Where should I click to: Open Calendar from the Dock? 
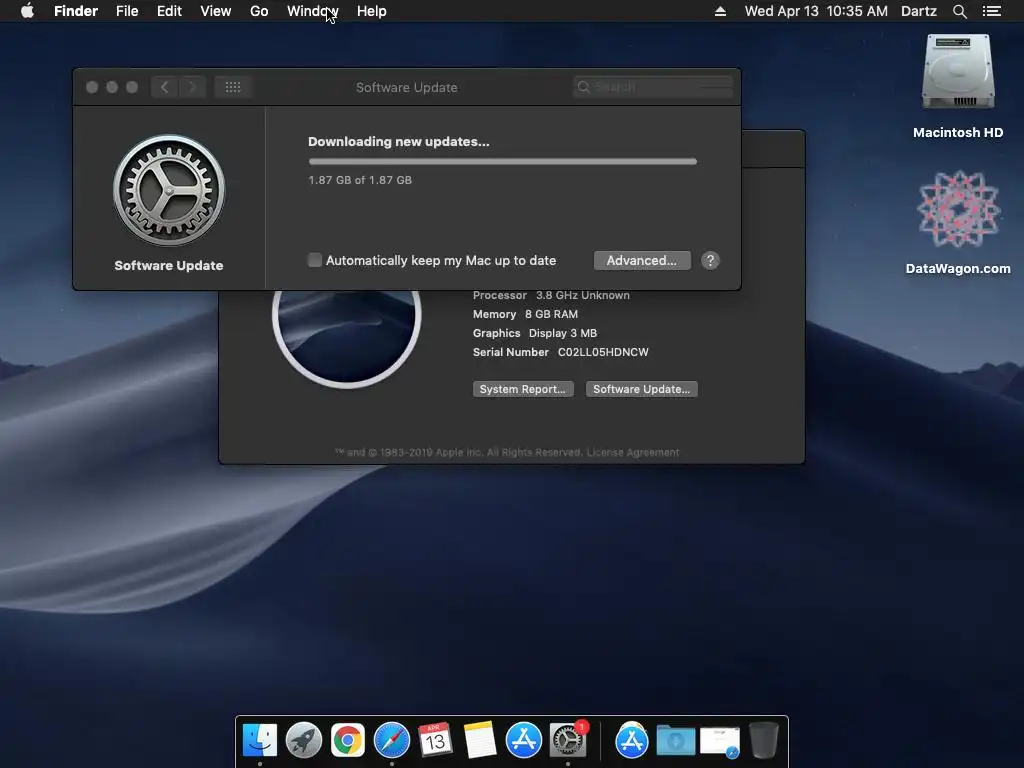click(436, 740)
